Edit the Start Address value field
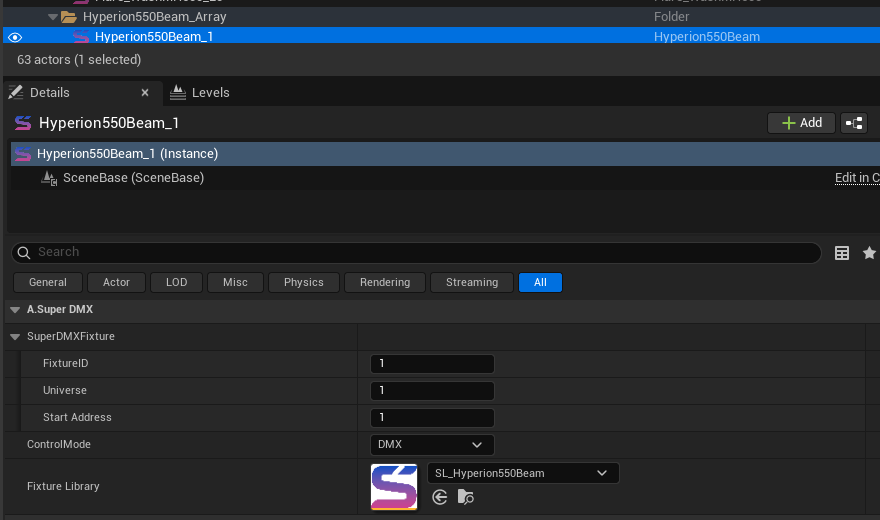The width and height of the screenshot is (880, 520). pyautogui.click(x=432, y=417)
